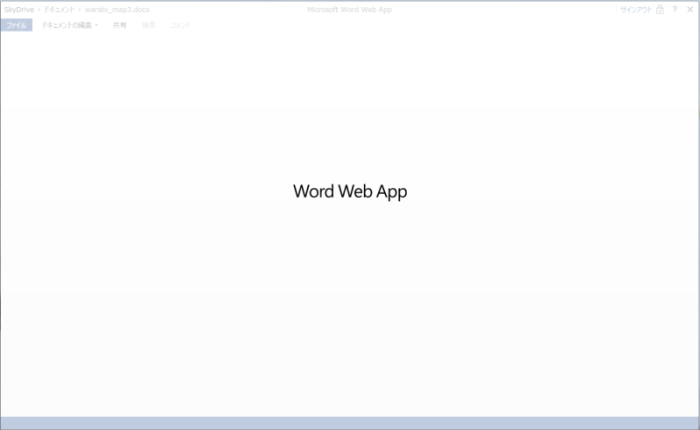Viewport: 700px width, 430px height.
Task: Click the empty area below the splash text
Action: tap(350, 300)
